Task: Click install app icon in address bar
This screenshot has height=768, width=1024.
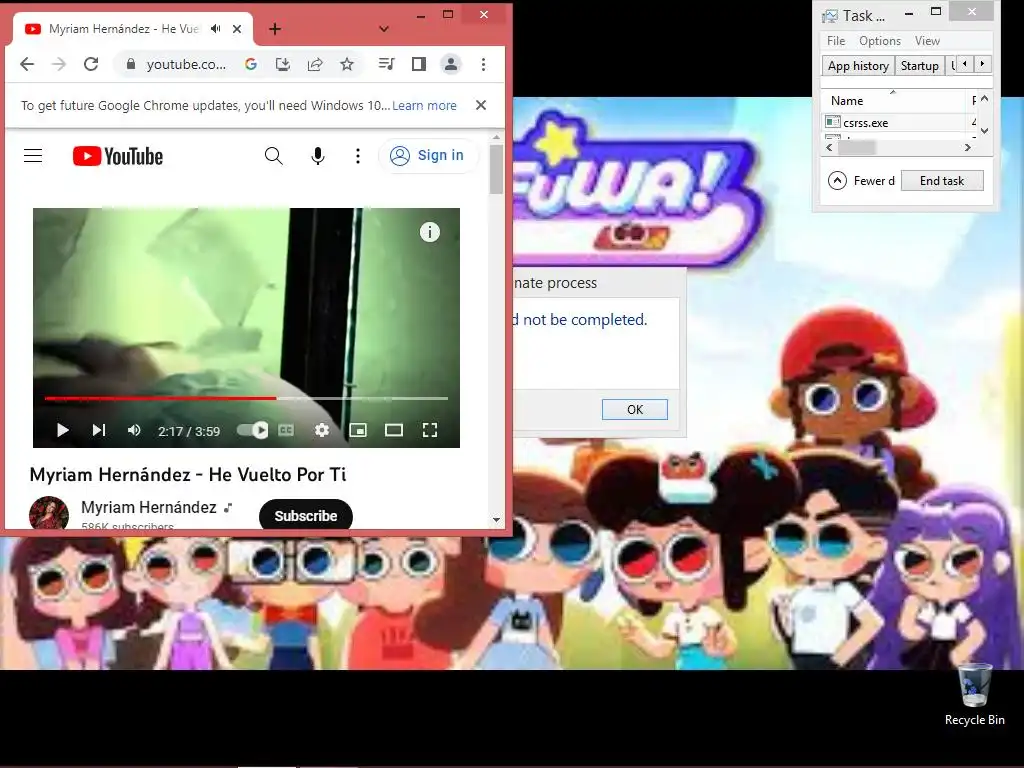Action: [x=283, y=64]
